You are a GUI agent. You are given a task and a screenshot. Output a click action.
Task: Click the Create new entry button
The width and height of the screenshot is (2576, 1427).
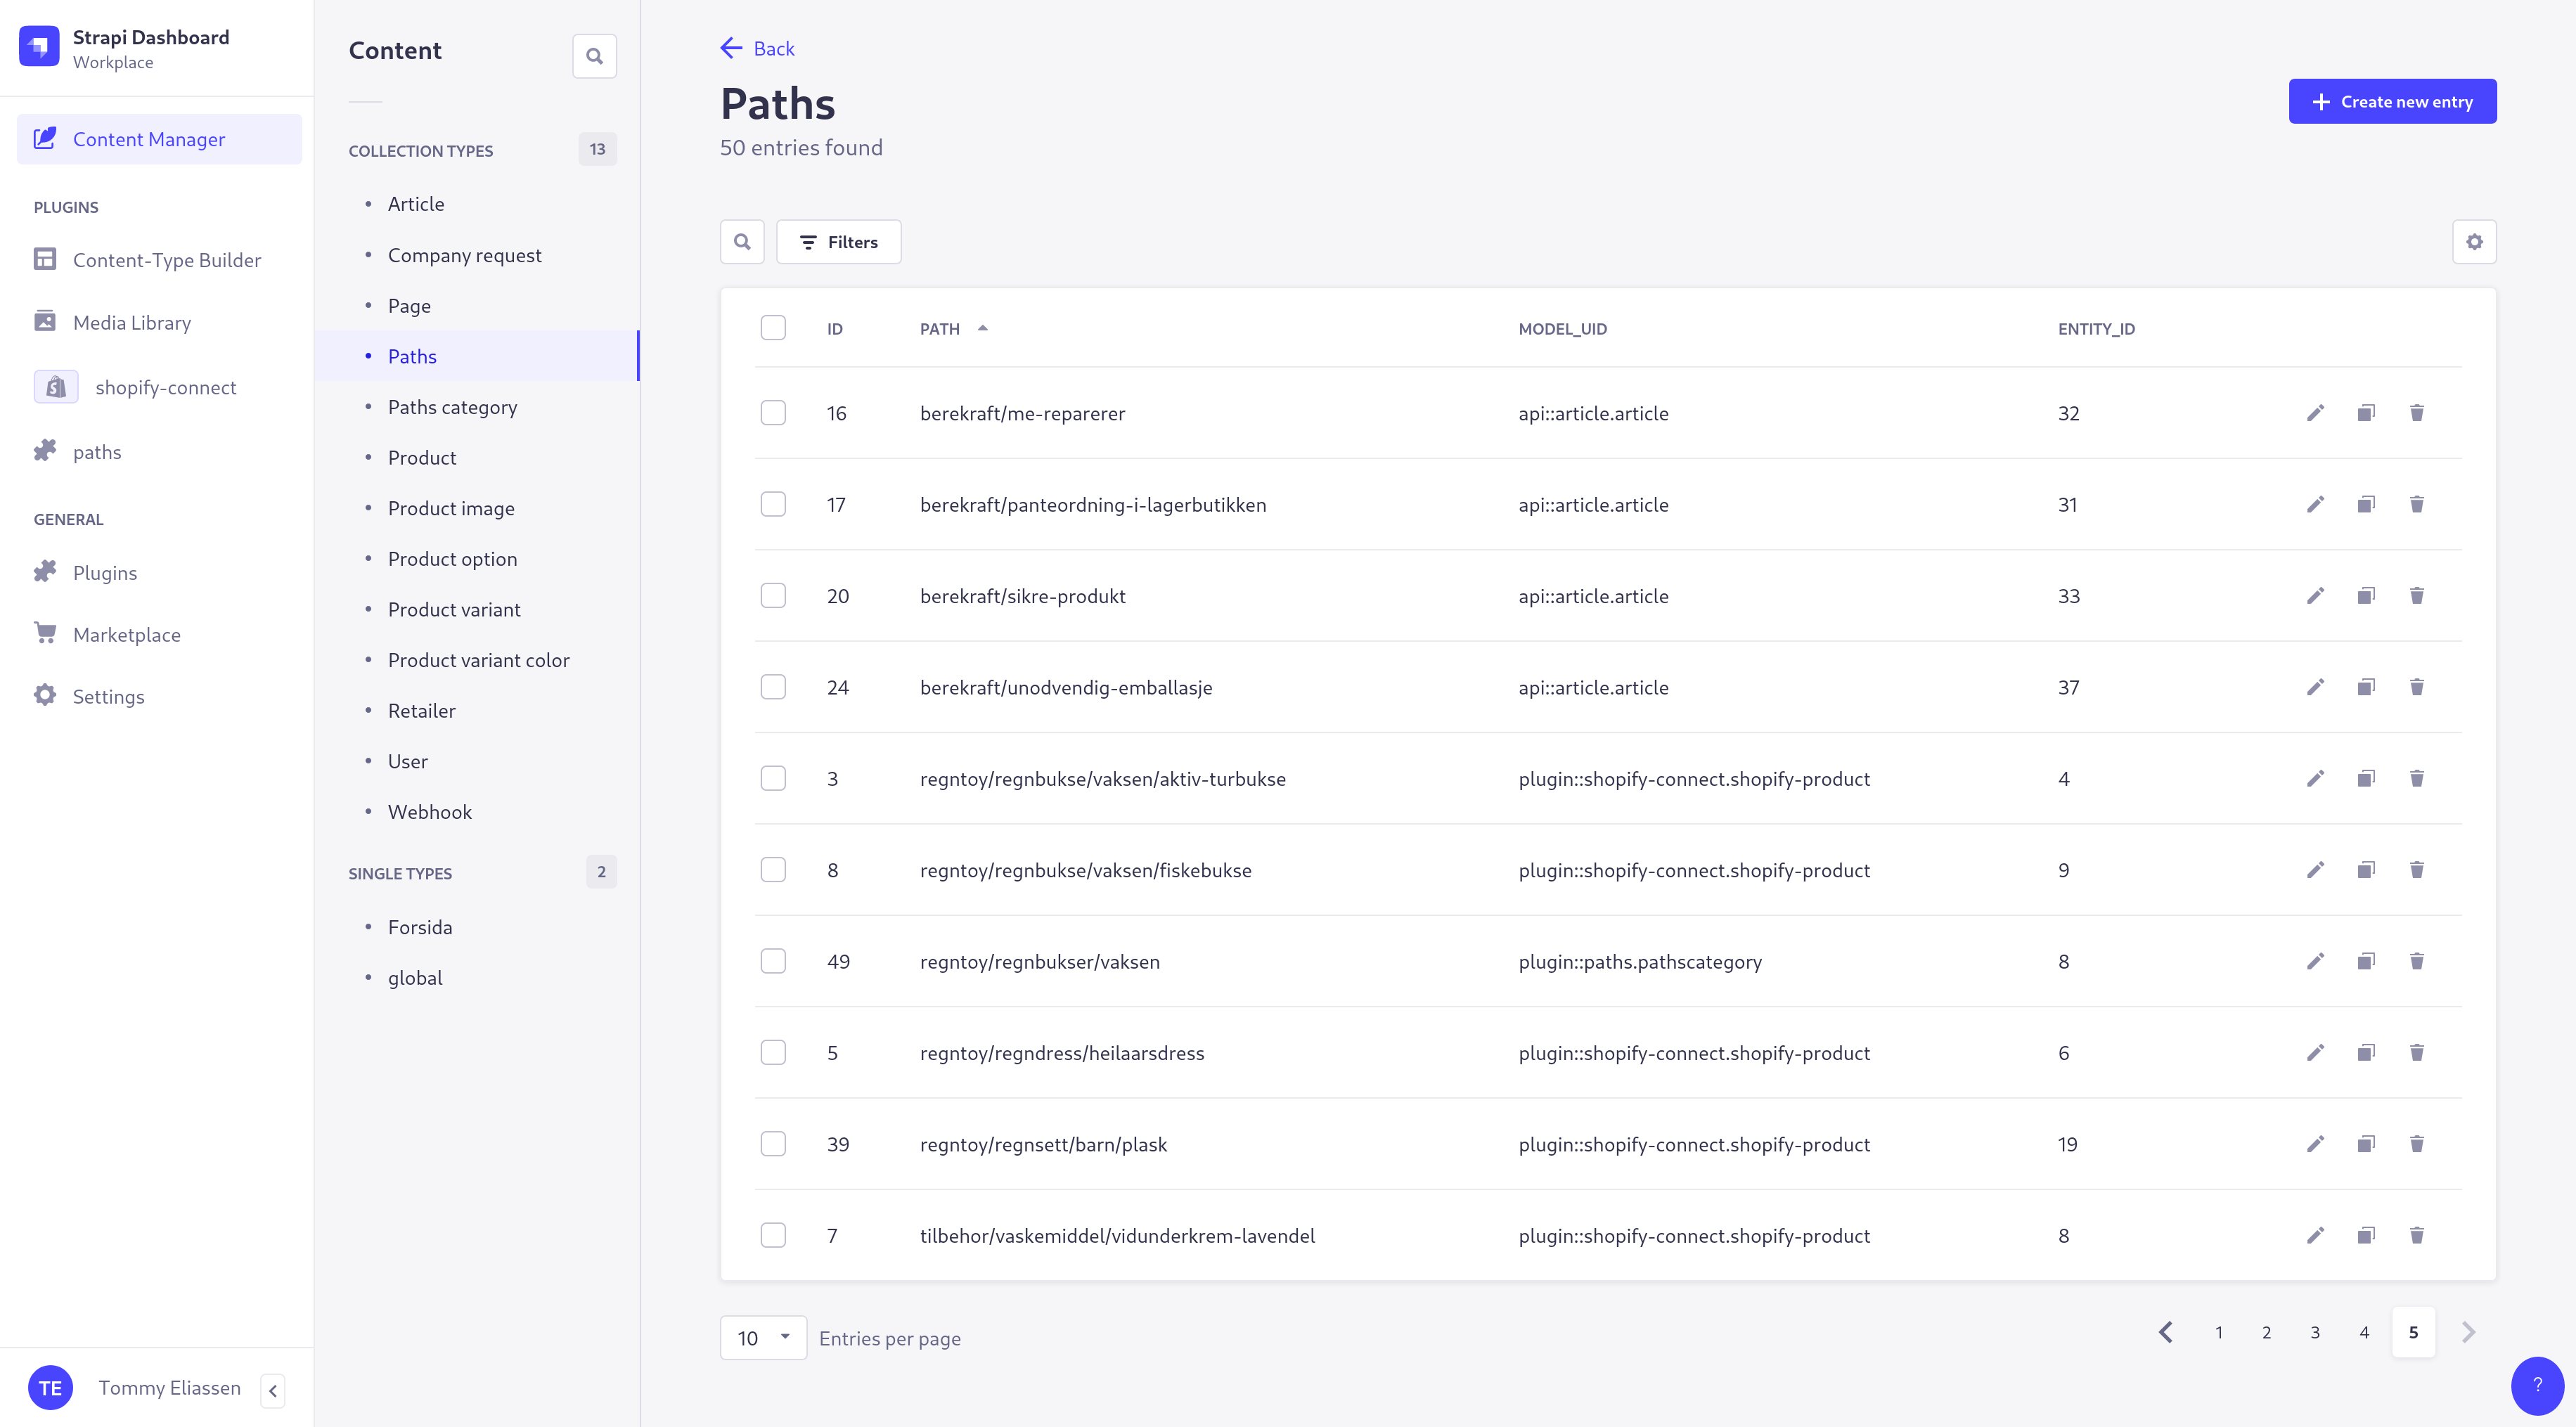pos(2392,101)
